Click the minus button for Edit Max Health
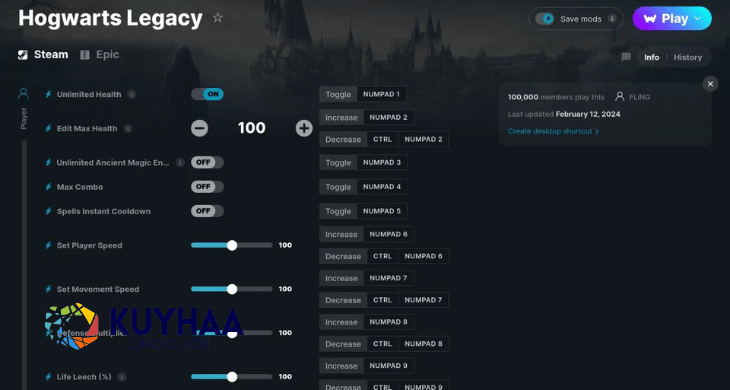Viewport: 730px width, 390px height. tap(199, 128)
